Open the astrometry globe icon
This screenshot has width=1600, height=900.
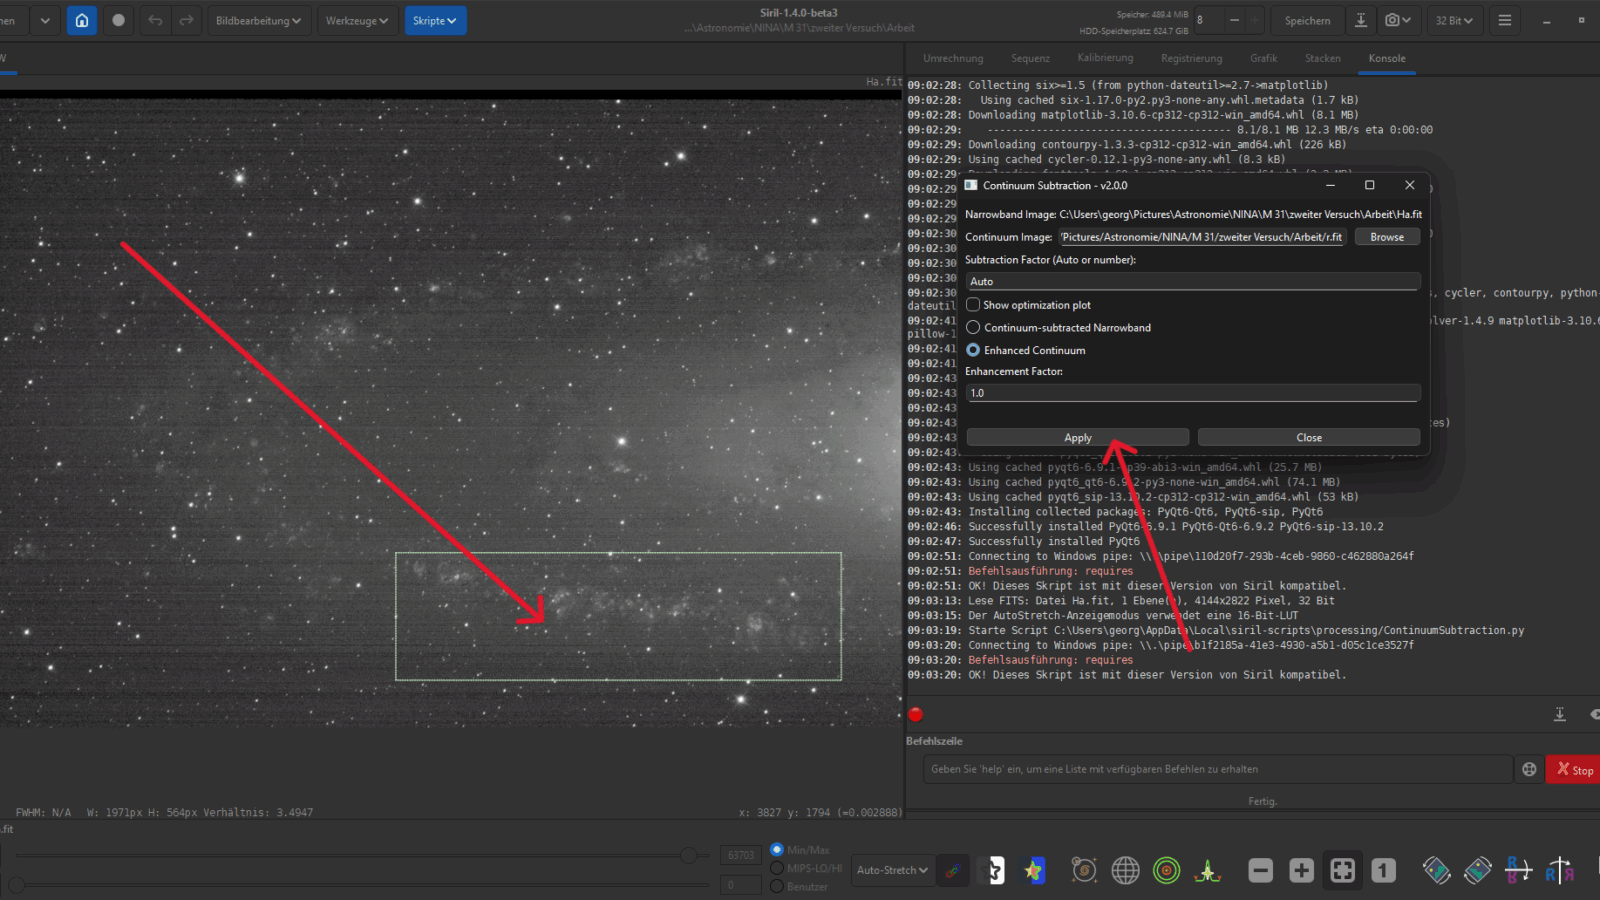point(1125,870)
